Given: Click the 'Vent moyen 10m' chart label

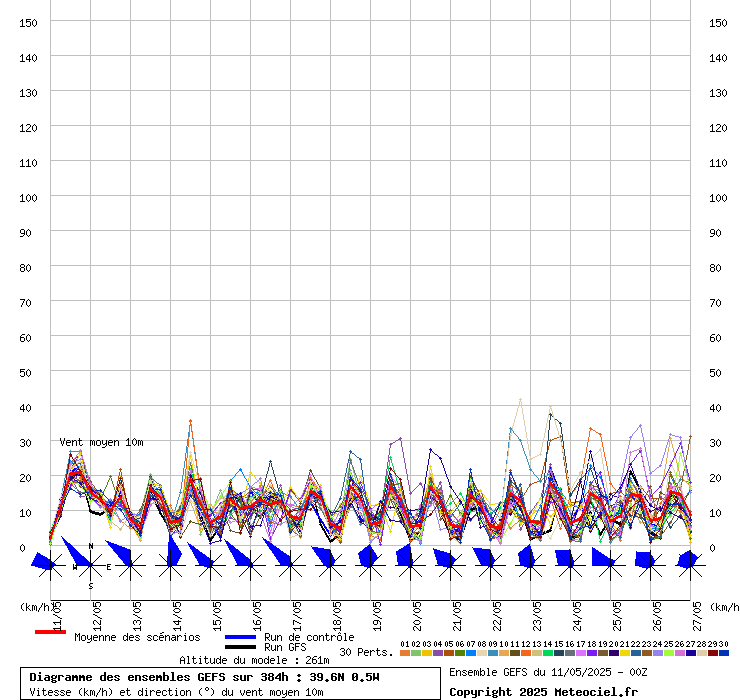Looking at the screenshot, I should tap(101, 442).
